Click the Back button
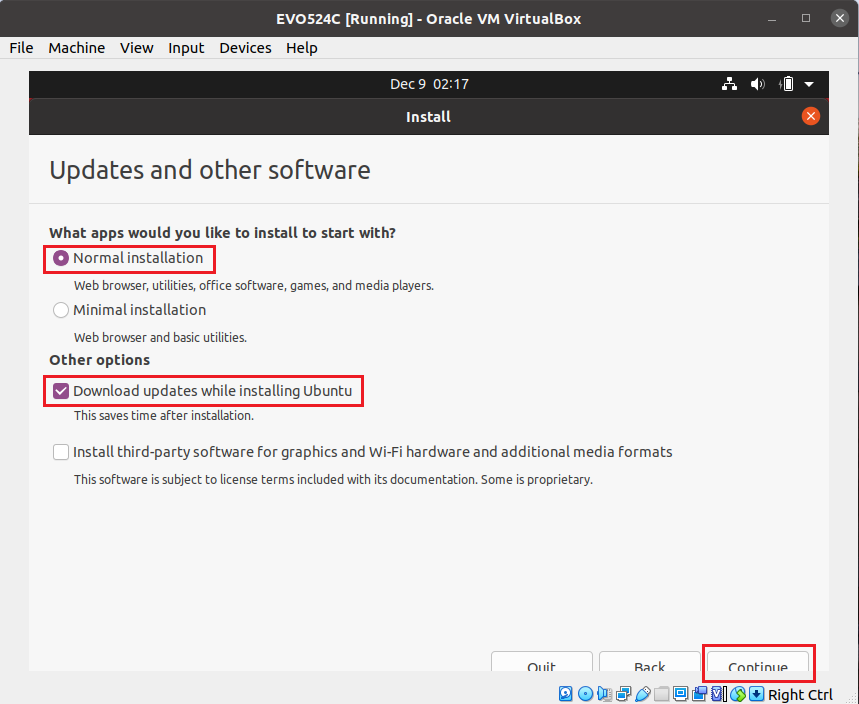The image size is (859, 704). tap(650, 661)
